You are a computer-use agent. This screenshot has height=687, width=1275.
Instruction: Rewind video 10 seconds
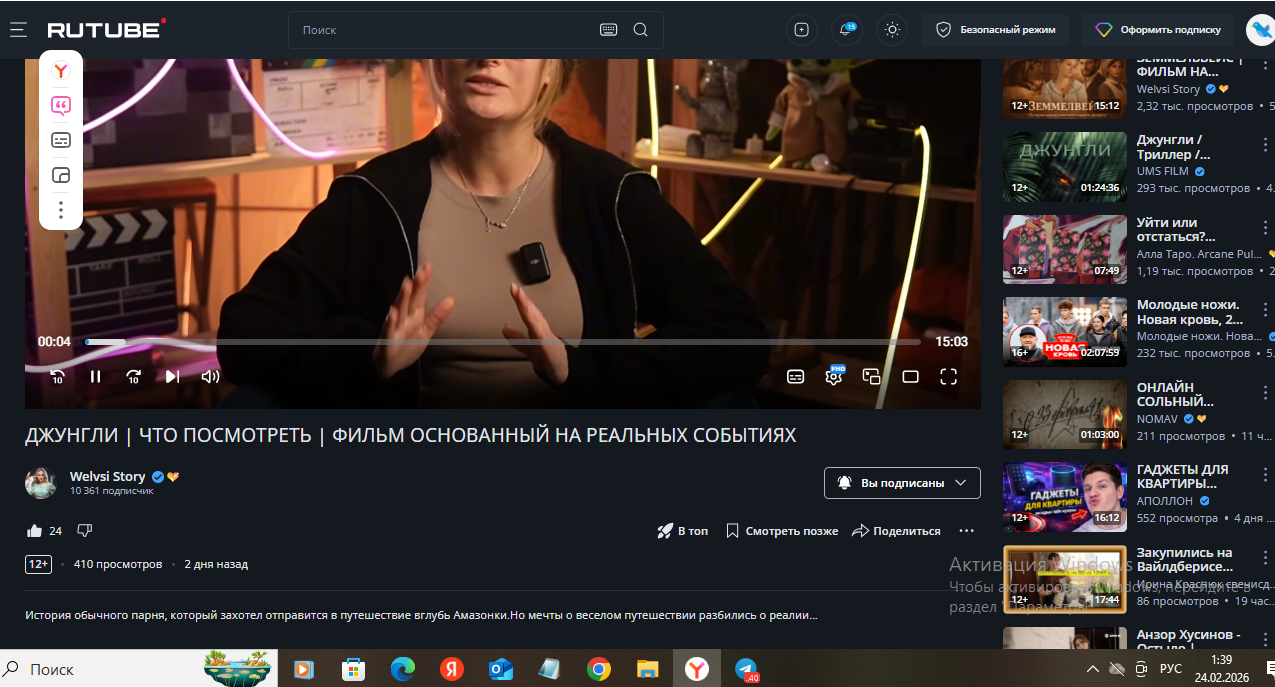57,377
